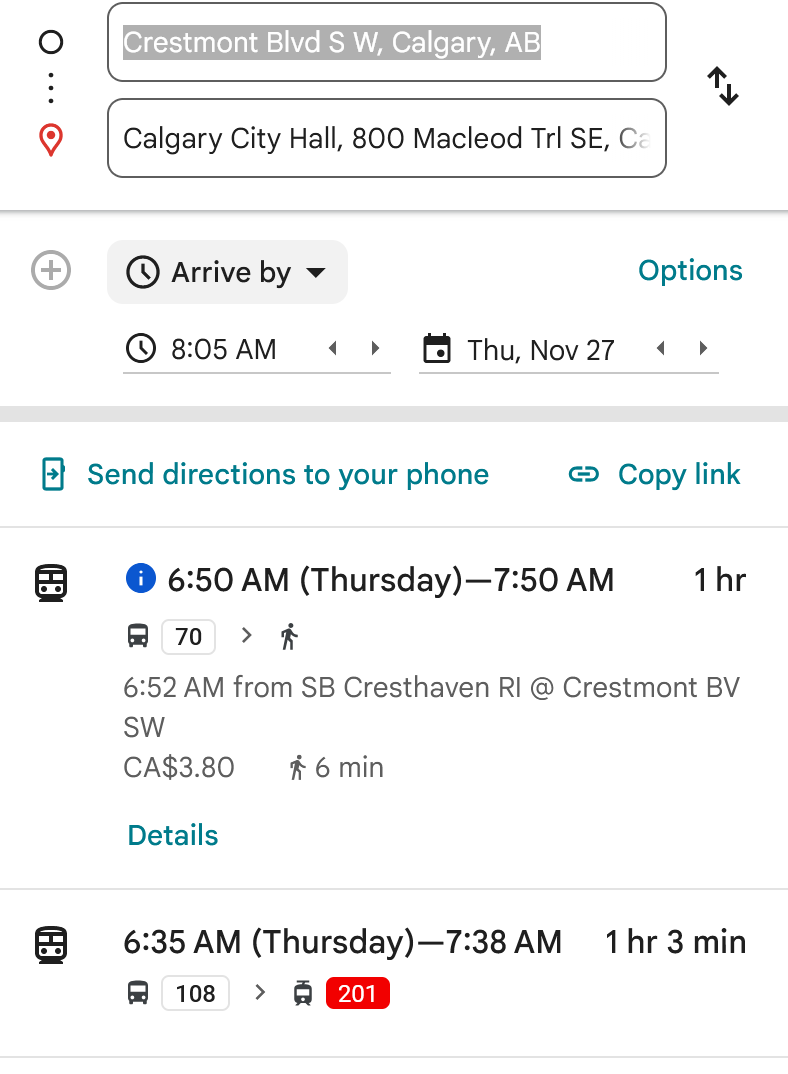788x1074 pixels.
Task: Click the transit icon beside 6:35 AM route
Action: click(51, 944)
